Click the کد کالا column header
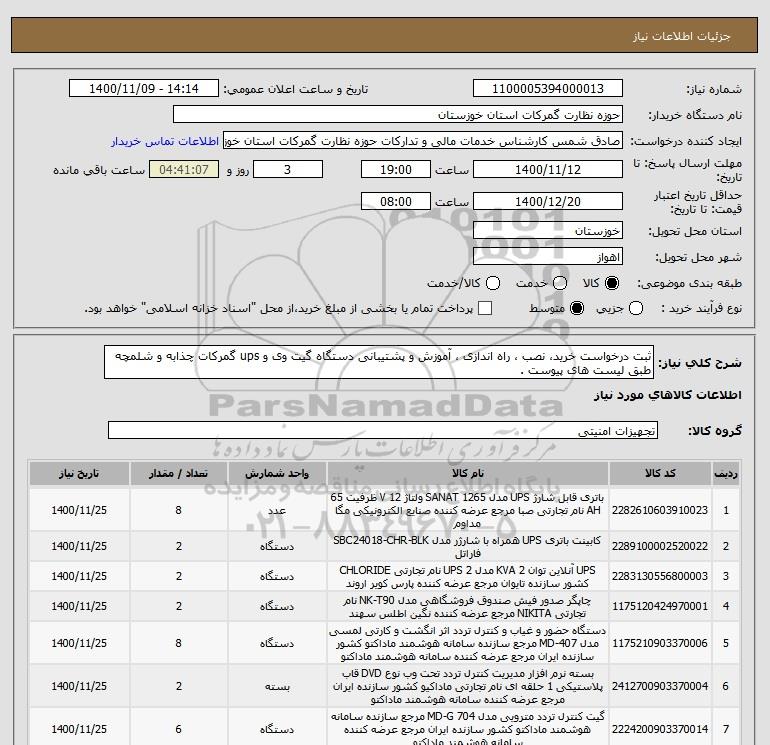The height and width of the screenshot is (745, 770). click(660, 473)
